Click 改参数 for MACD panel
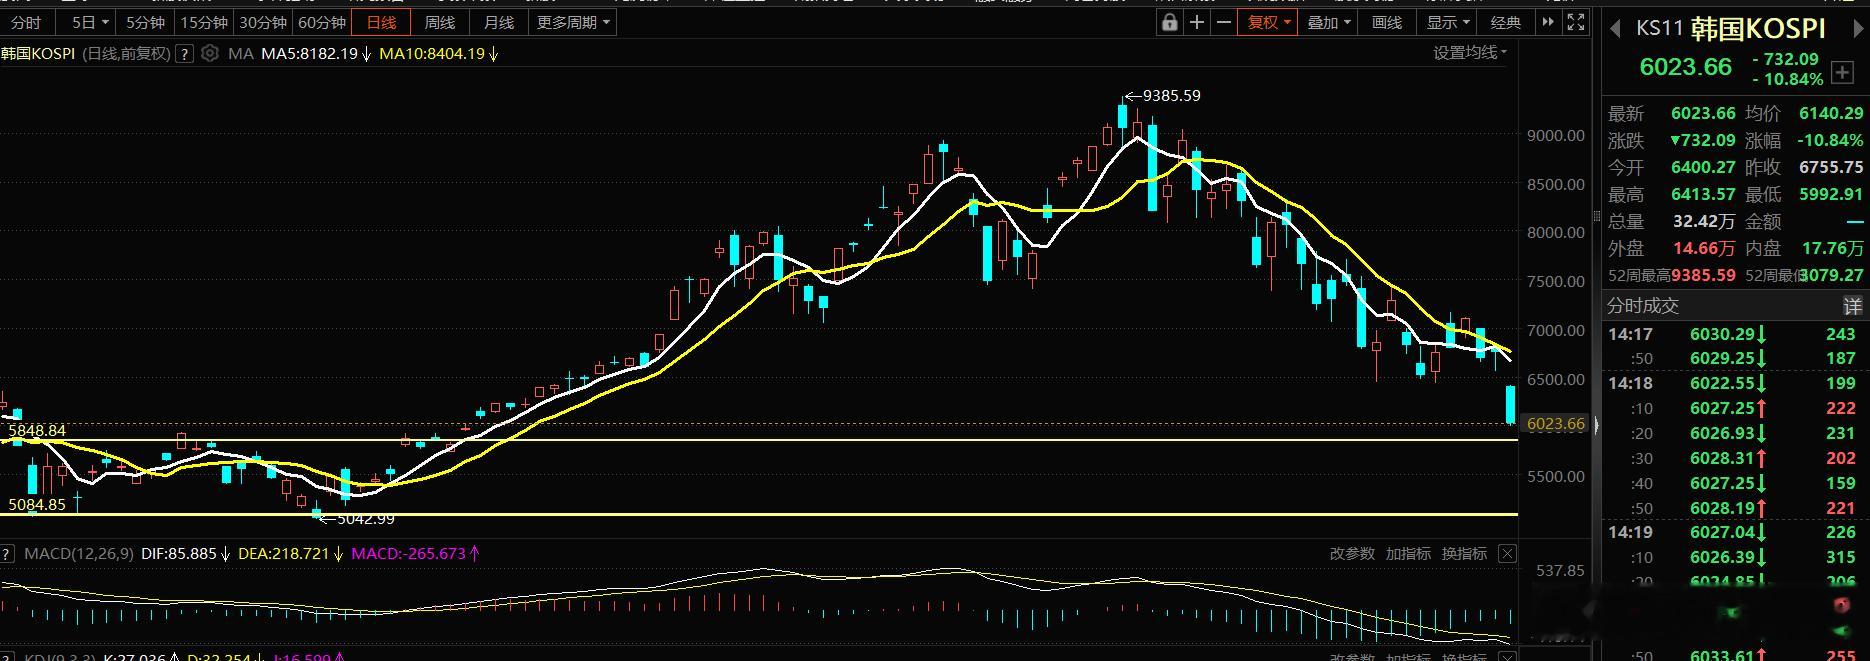Viewport: 1870px width, 661px height. [x=1352, y=553]
